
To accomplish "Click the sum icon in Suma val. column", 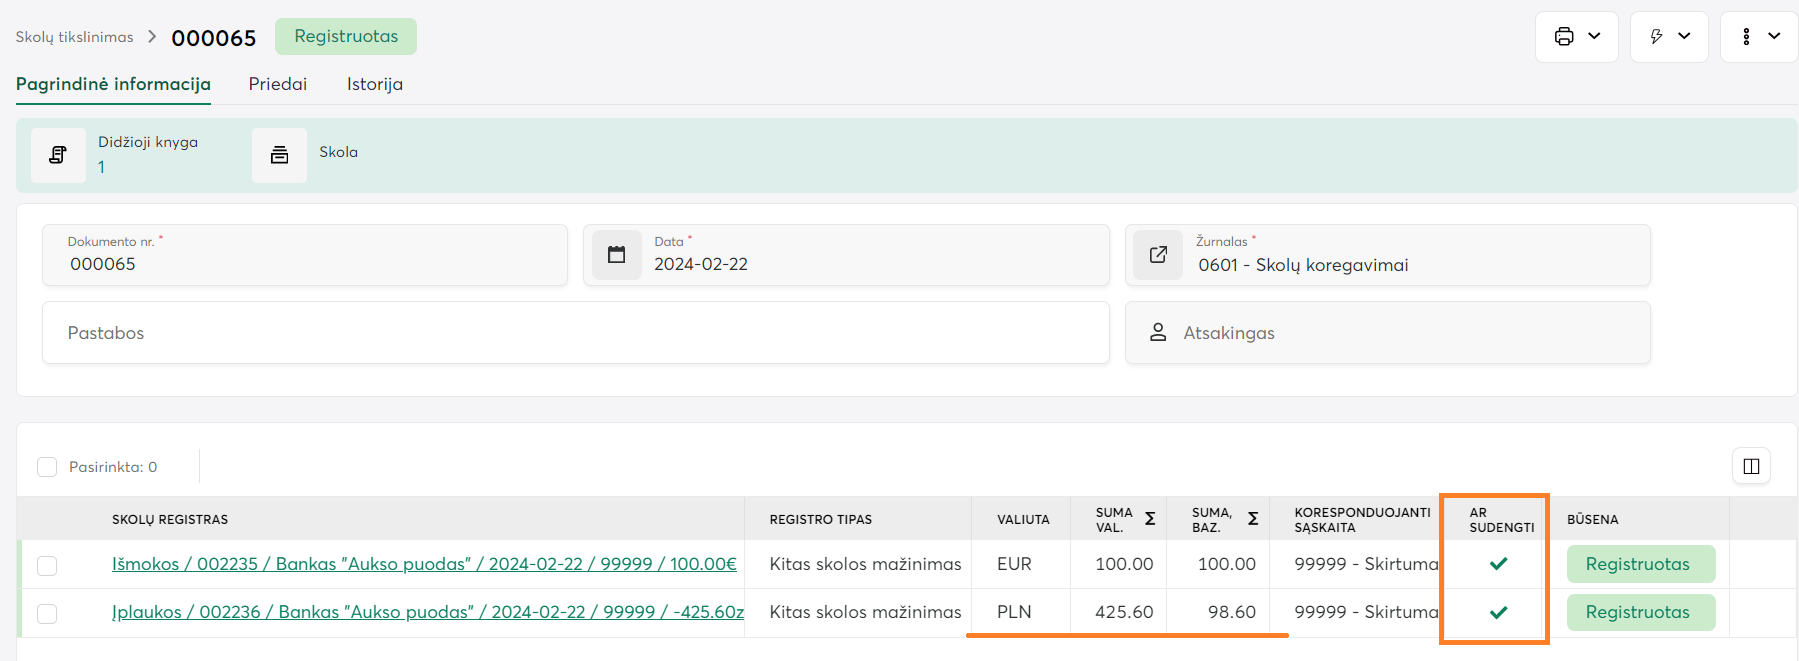I will pos(1150,519).
